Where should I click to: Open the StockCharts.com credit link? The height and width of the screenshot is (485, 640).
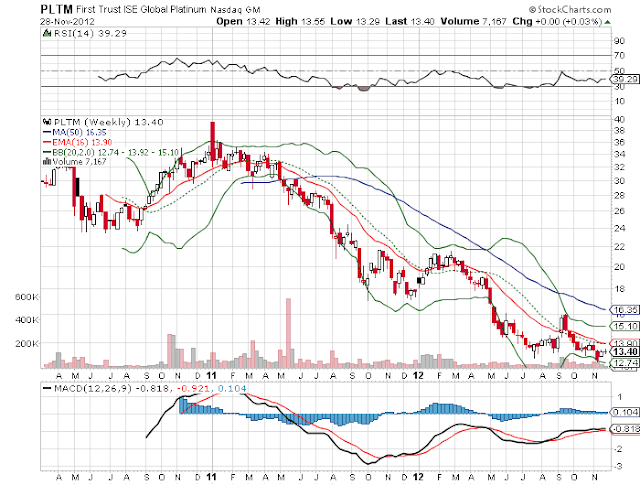(570, 9)
